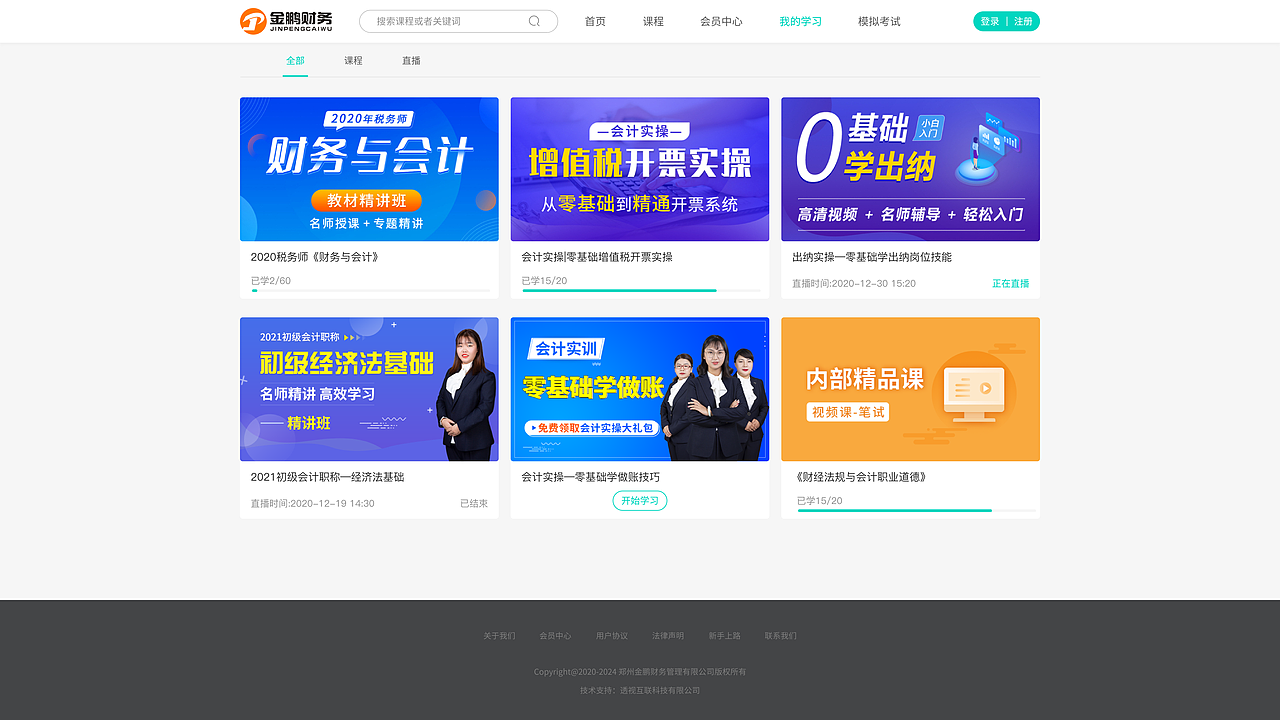Open 模拟考试 in the top menu
1280x720 pixels.
(x=878, y=21)
